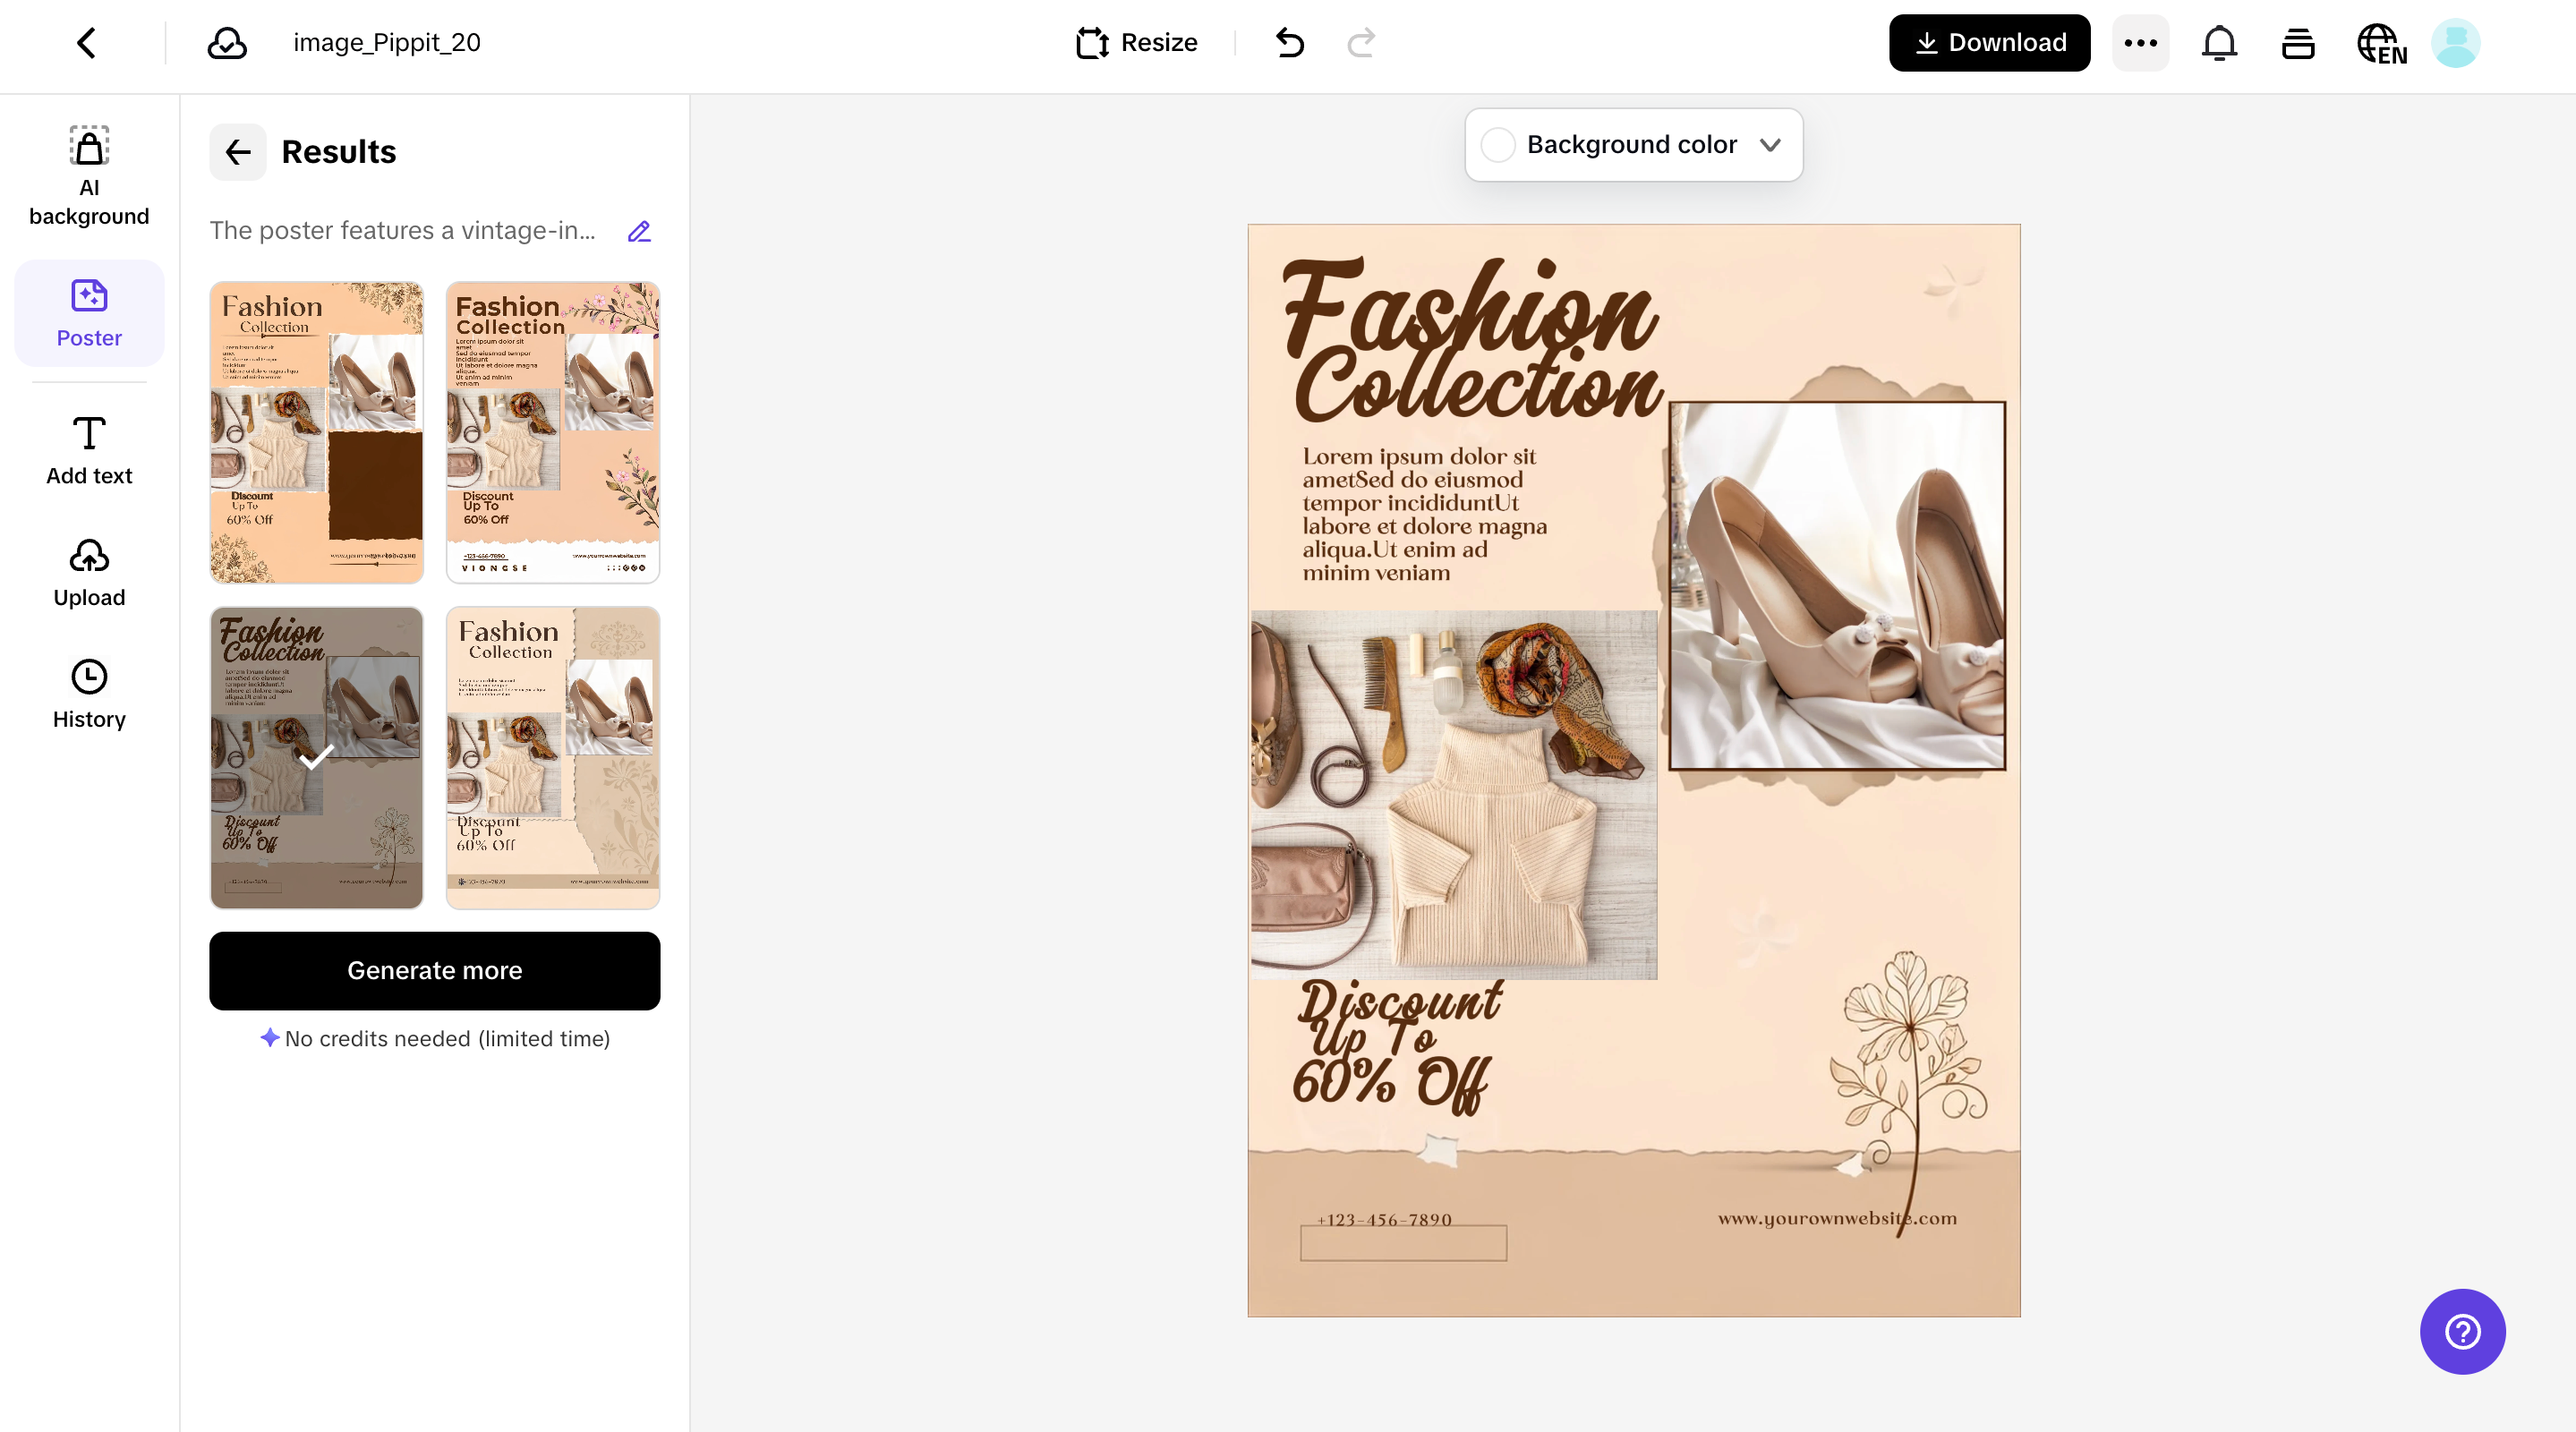Click Generate more posters
This screenshot has height=1432, width=2576.
click(434, 970)
